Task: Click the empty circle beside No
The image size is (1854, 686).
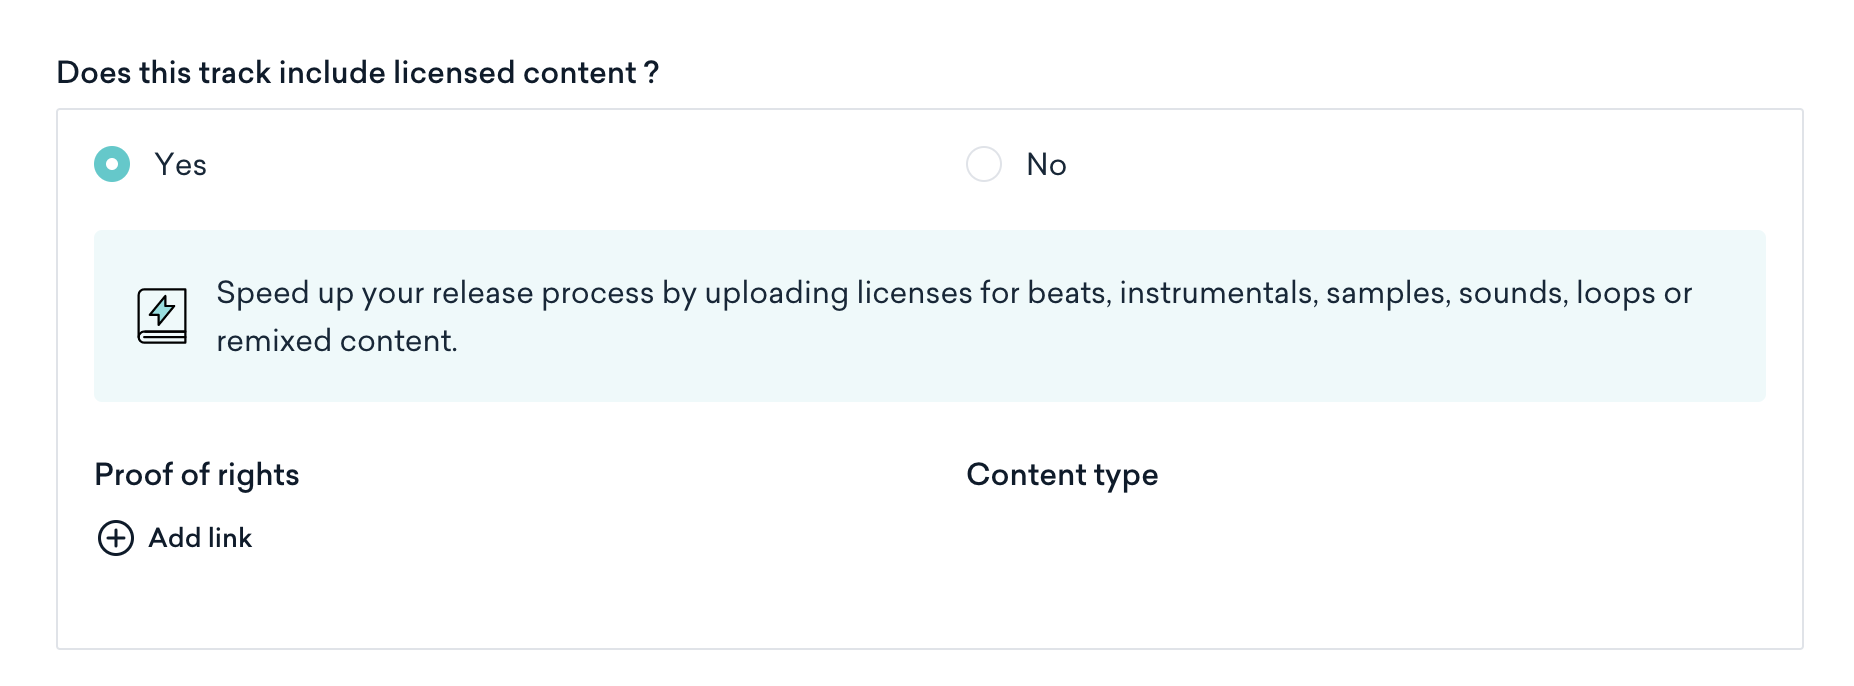Action: pyautogui.click(x=984, y=164)
